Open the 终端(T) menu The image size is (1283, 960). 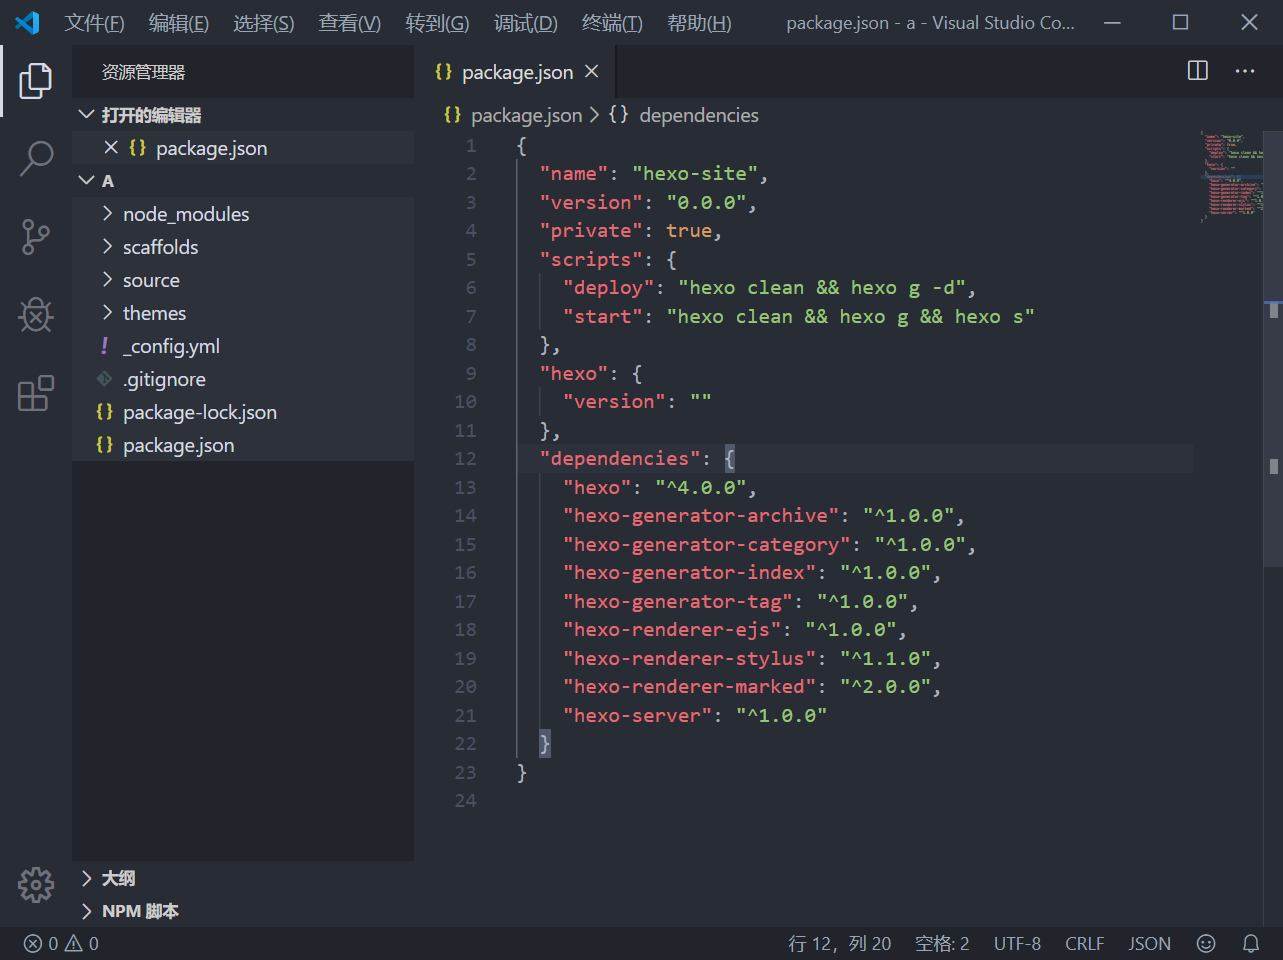click(611, 23)
